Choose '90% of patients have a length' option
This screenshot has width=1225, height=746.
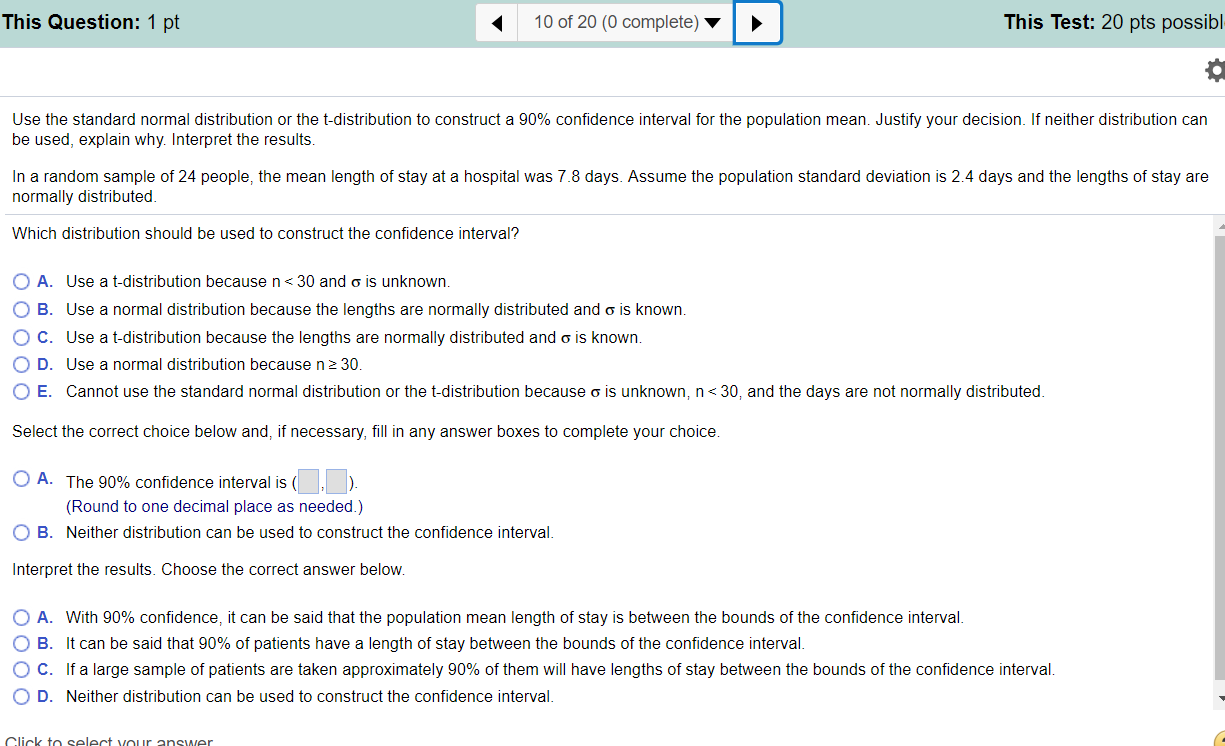click(22, 644)
